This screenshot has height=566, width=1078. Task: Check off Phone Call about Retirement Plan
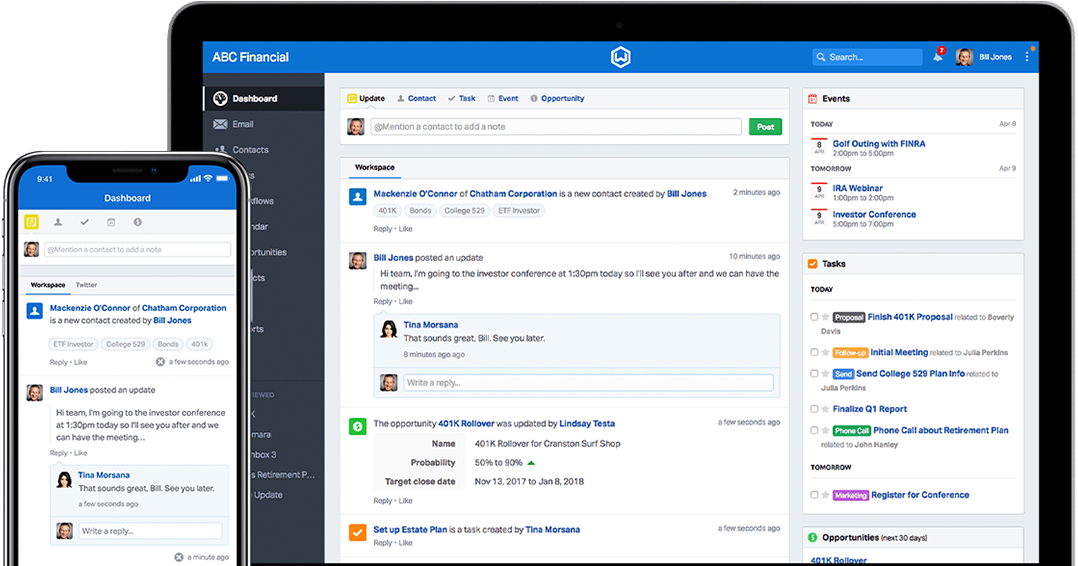coord(814,430)
